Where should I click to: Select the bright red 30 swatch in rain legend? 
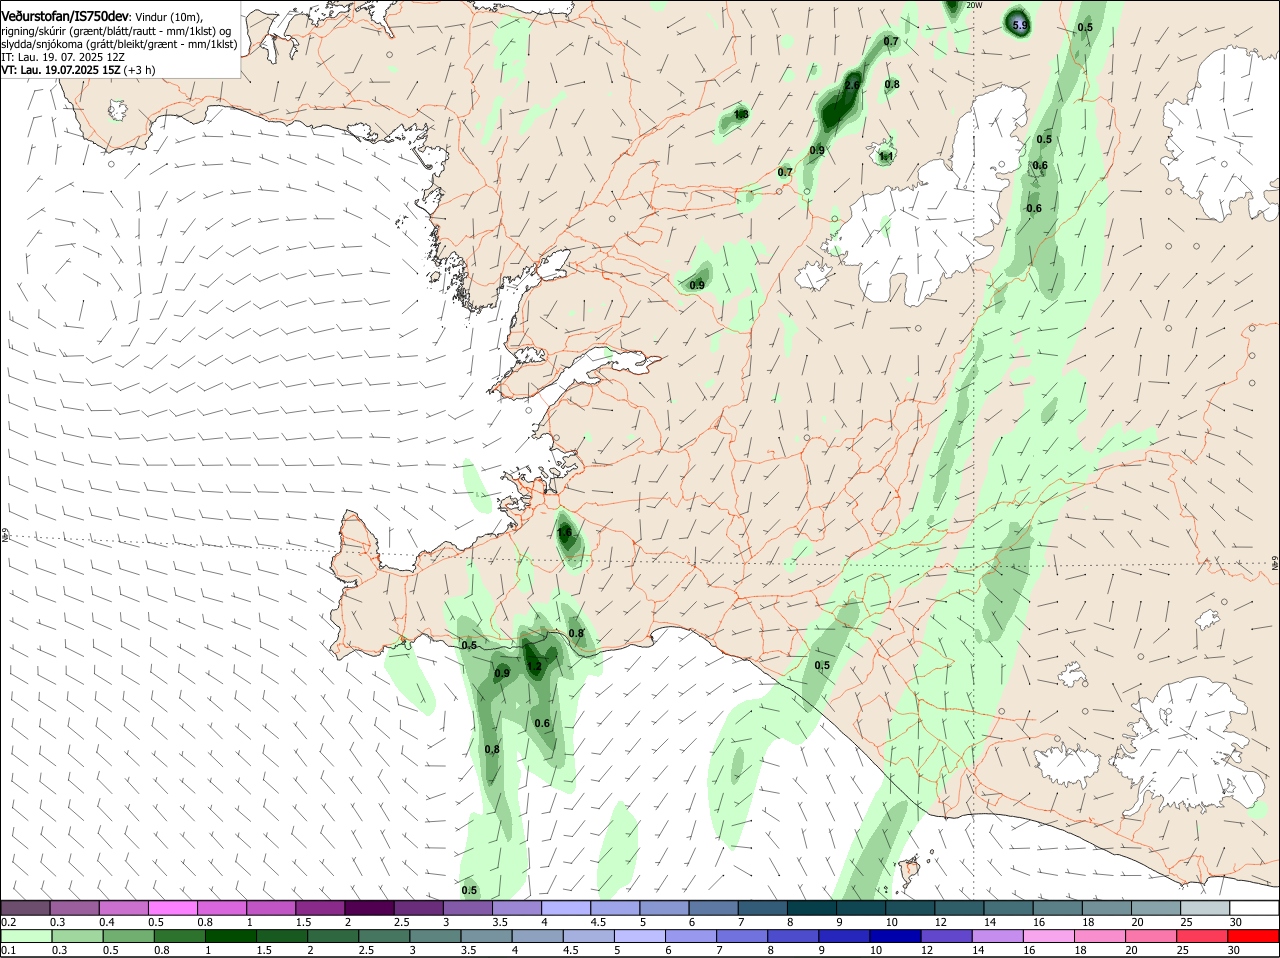[1254, 936]
